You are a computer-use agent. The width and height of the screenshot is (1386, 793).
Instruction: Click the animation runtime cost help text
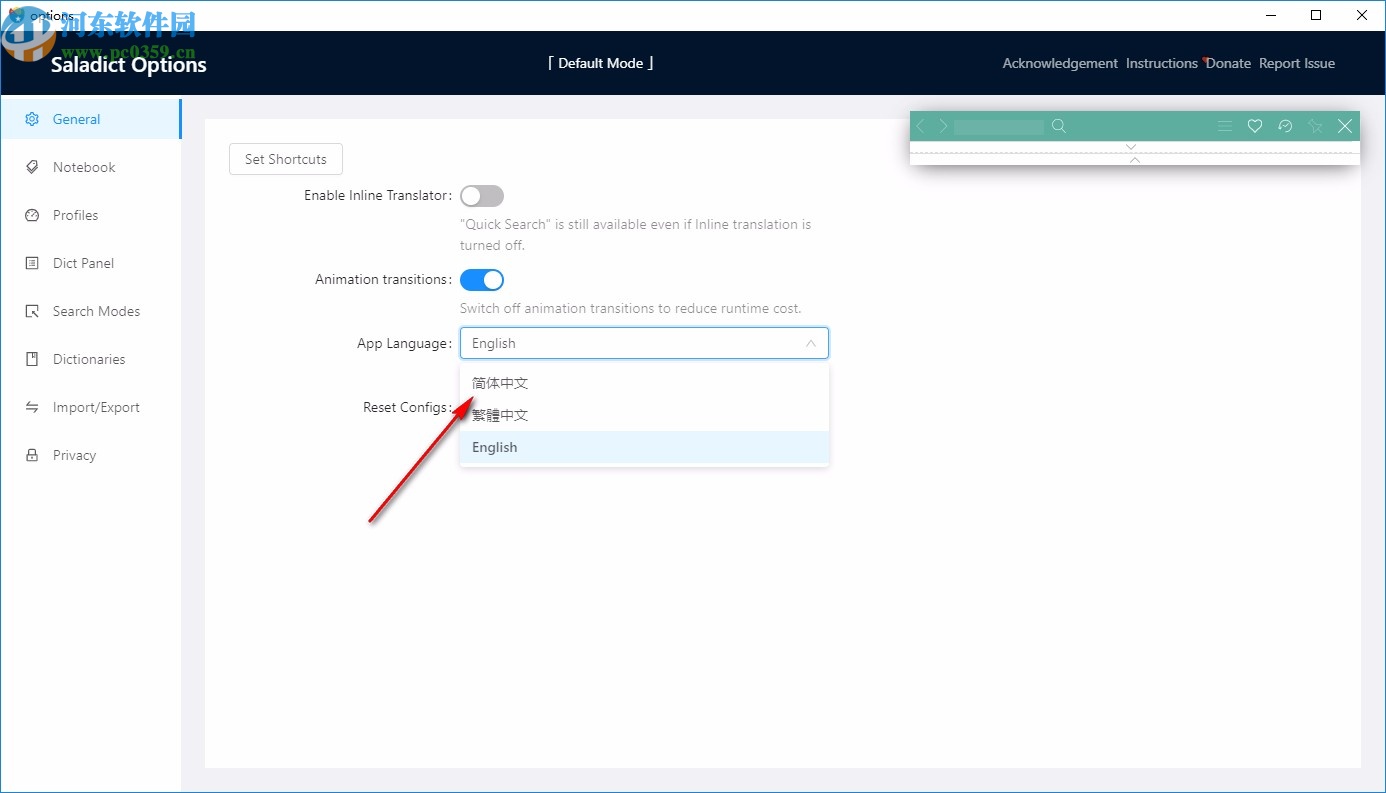point(631,308)
